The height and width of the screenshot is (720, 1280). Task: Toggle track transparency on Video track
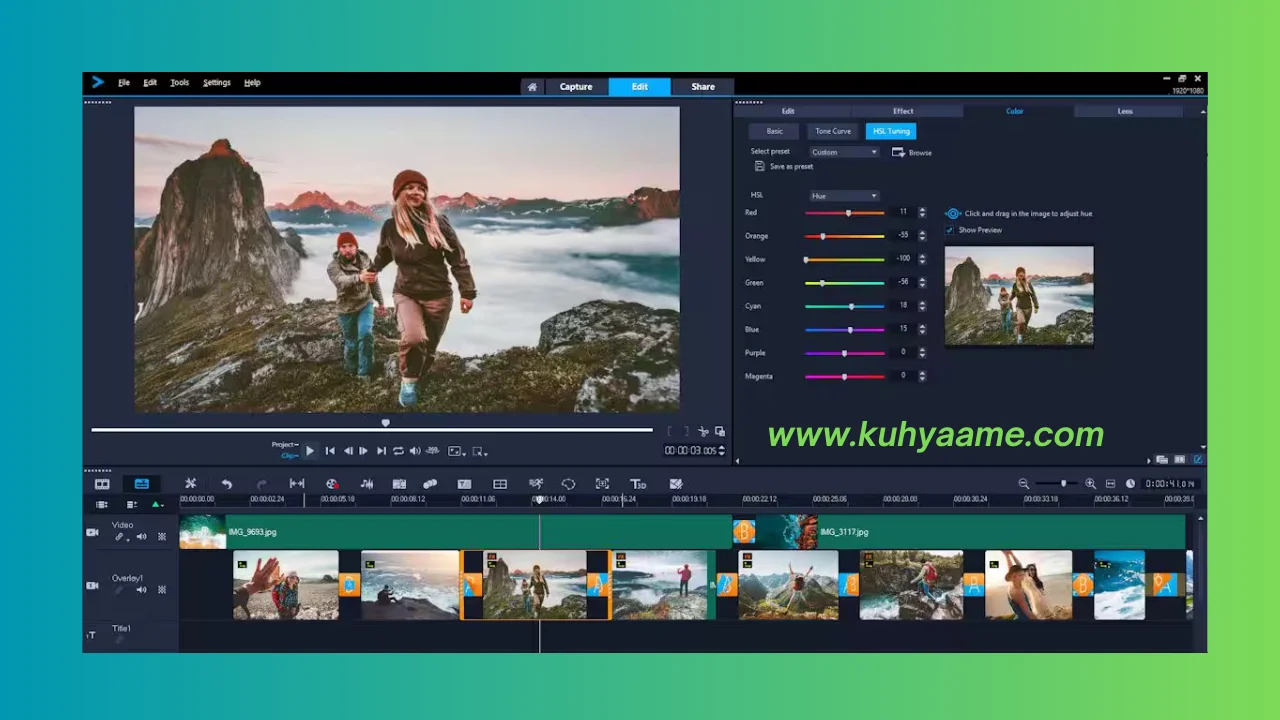coord(162,537)
